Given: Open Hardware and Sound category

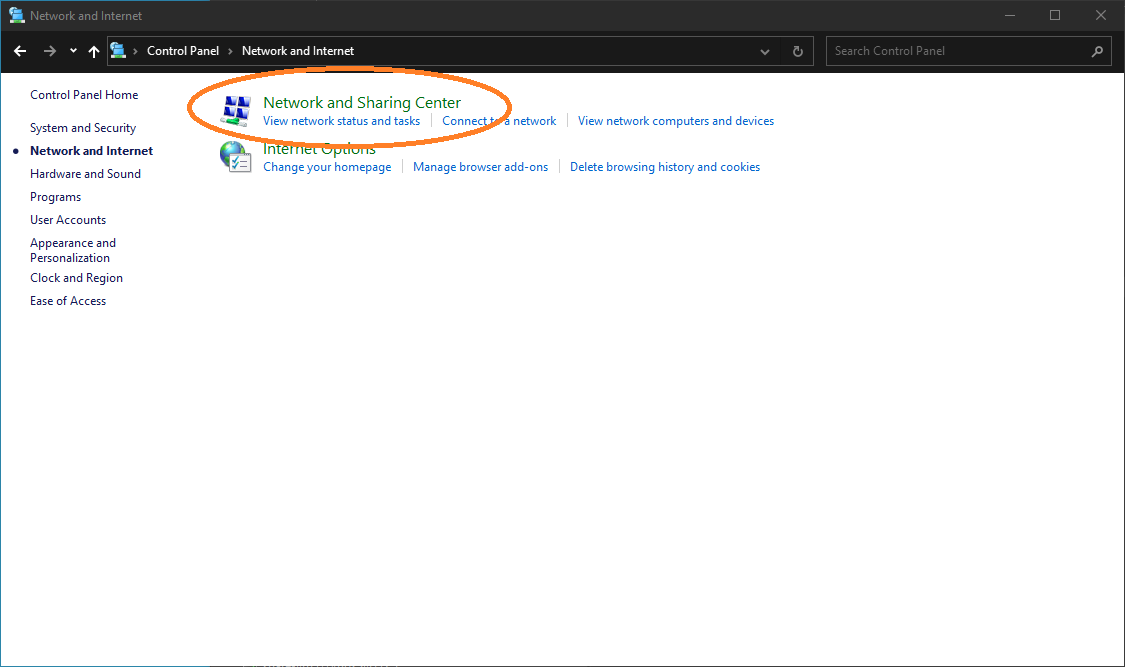Looking at the screenshot, I should [85, 174].
